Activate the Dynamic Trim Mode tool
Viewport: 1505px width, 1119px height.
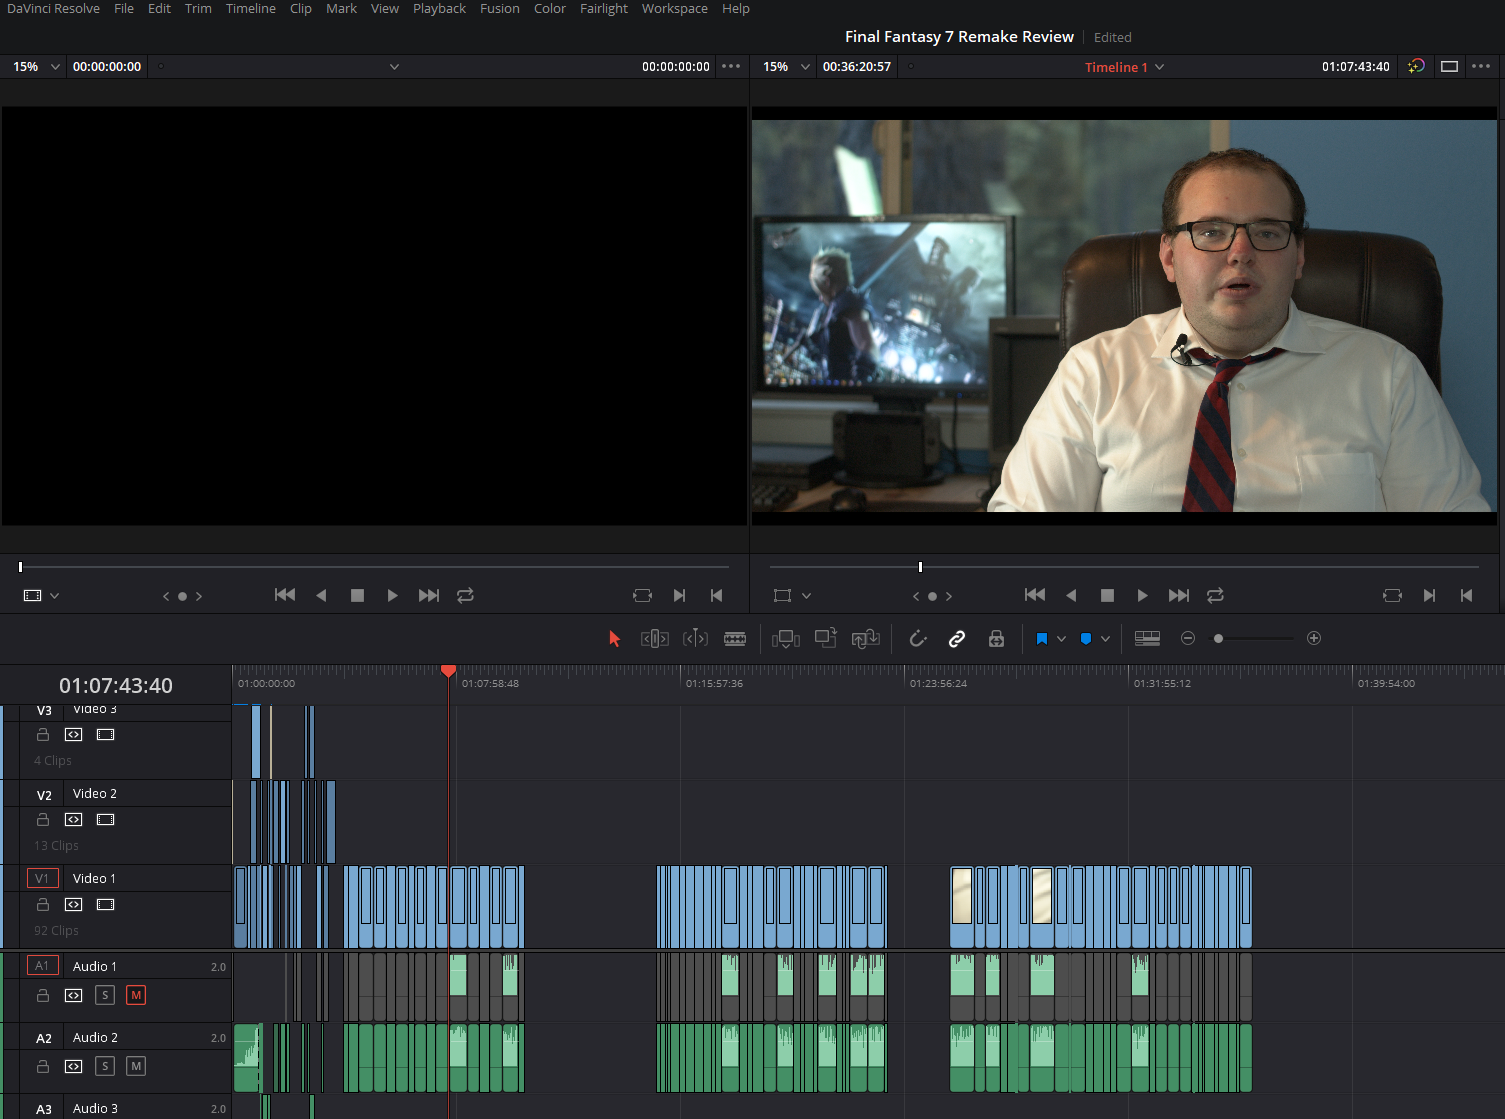[695, 638]
